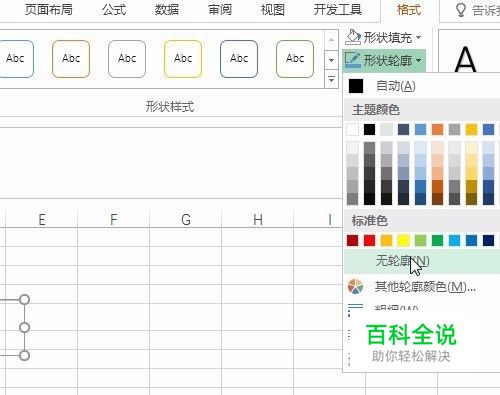Image resolution: width=500 pixels, height=395 pixels.
Task: Pick the white theme color swatch
Action: (353, 129)
